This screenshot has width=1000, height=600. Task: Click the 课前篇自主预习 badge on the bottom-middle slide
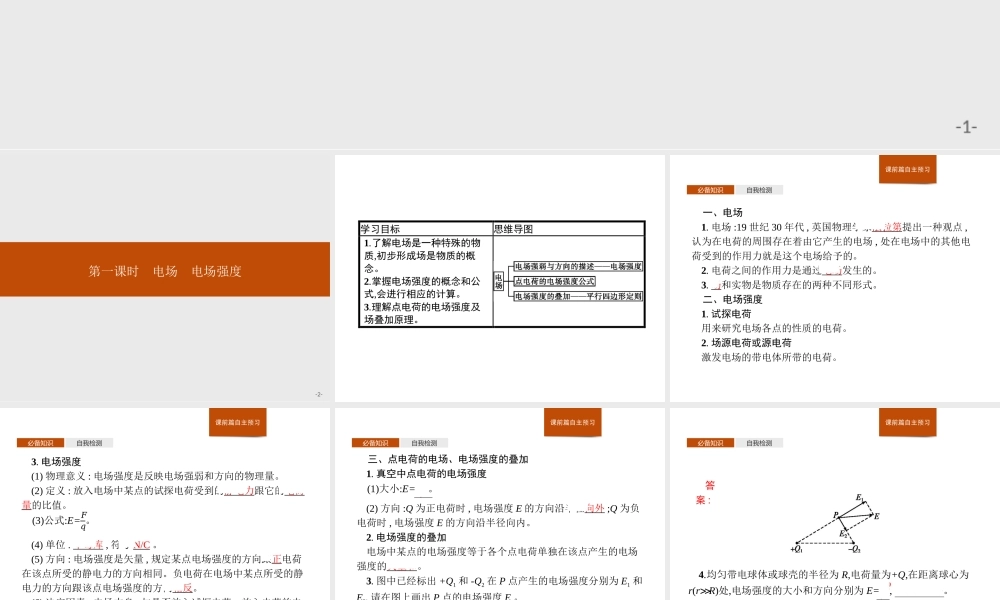click(x=574, y=423)
